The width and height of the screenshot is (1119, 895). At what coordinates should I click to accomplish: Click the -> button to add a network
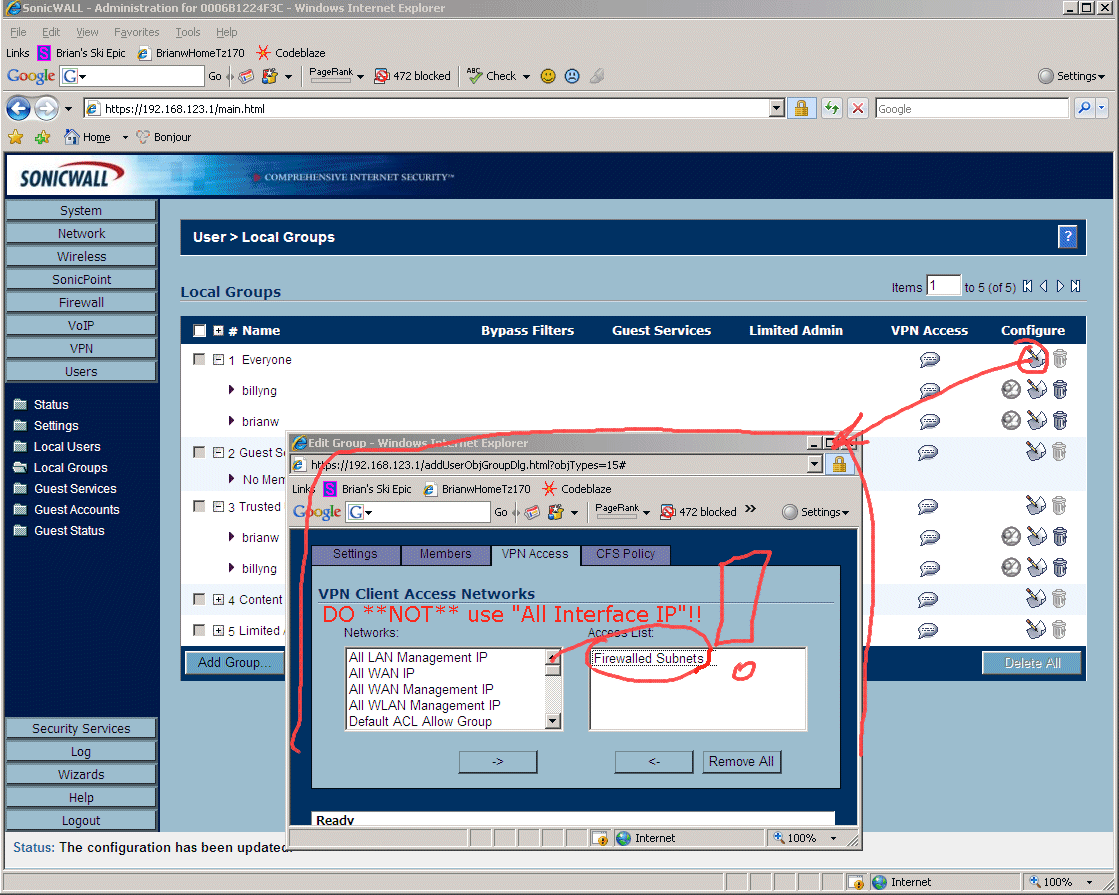pyautogui.click(x=497, y=762)
